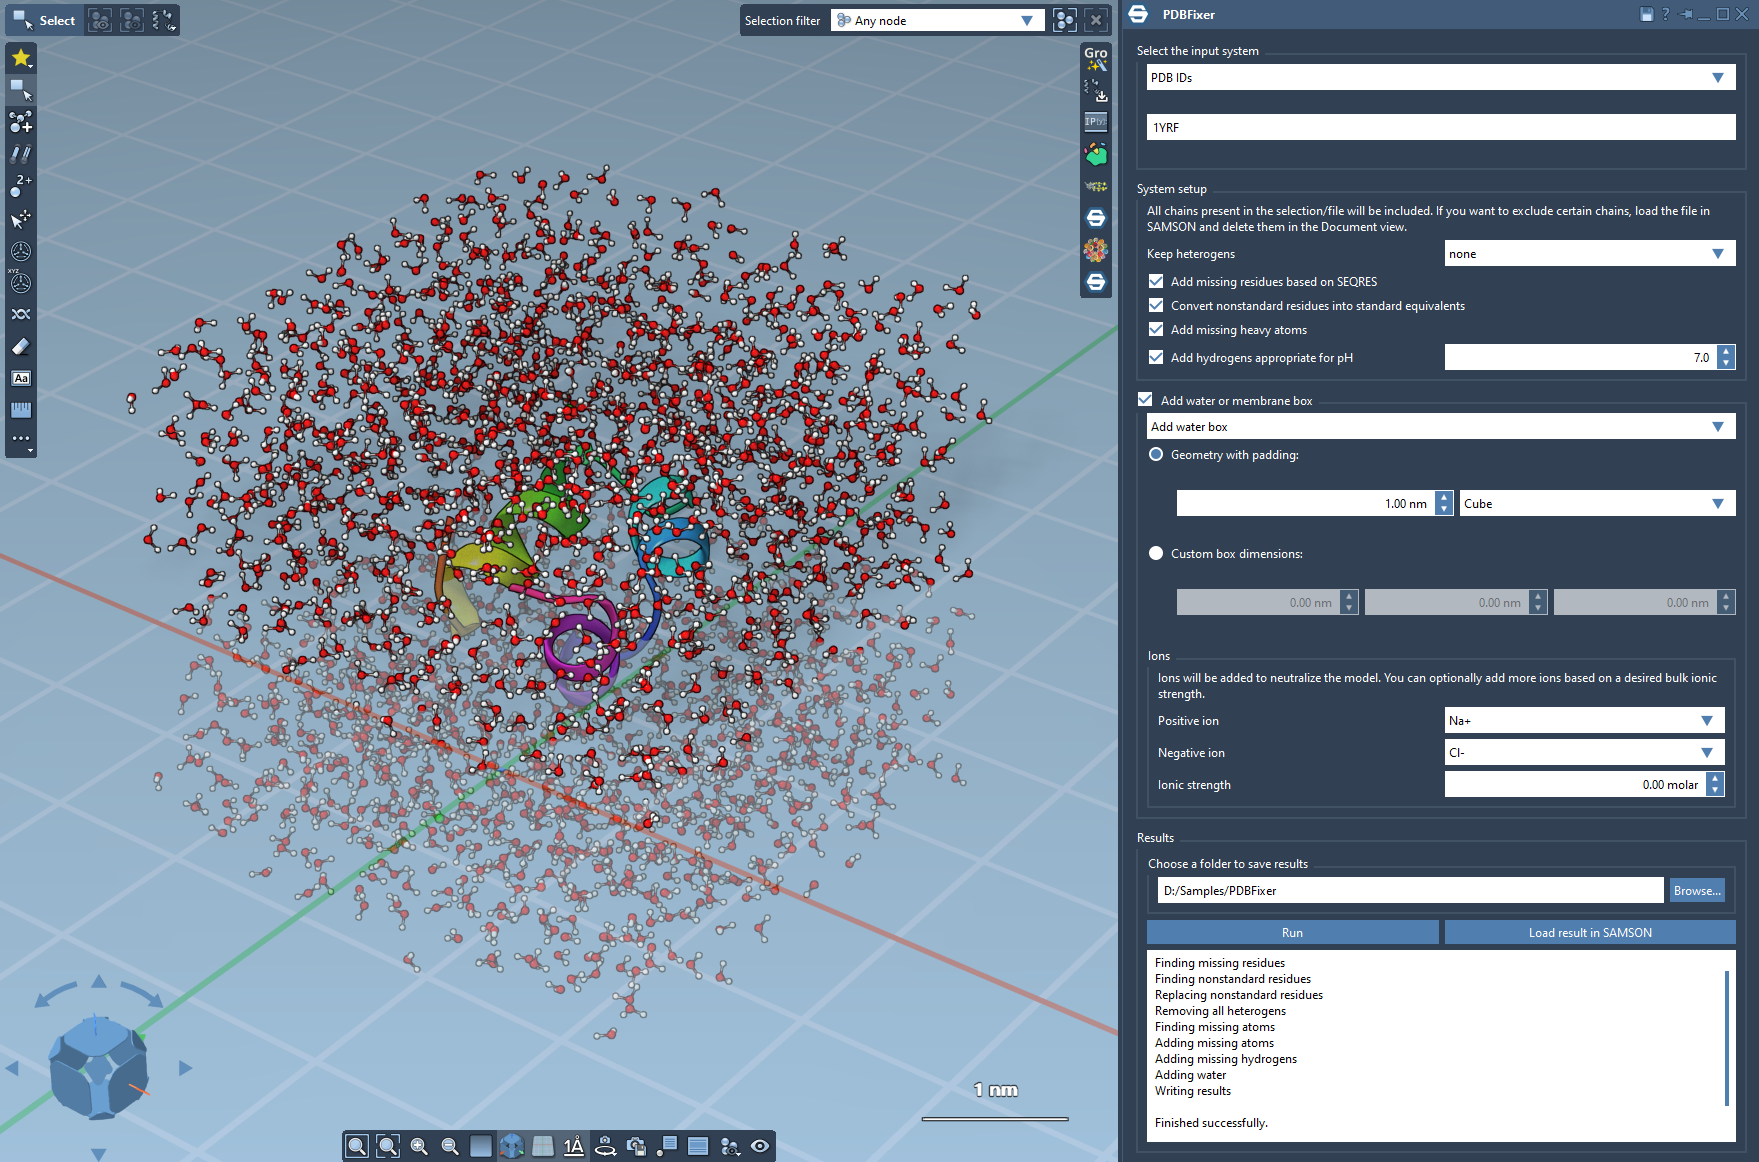Toggle Convert nonstandard residues checkbox

point(1156,305)
